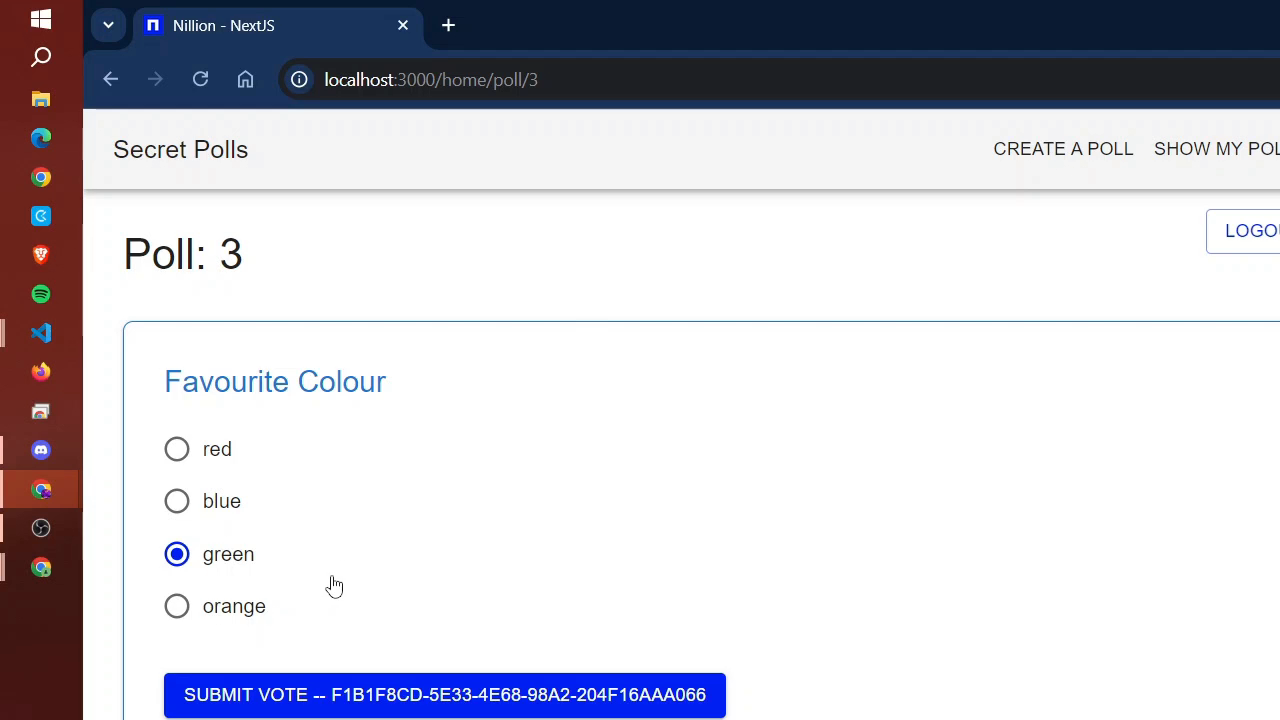Click the address bar URL

click(x=431, y=79)
